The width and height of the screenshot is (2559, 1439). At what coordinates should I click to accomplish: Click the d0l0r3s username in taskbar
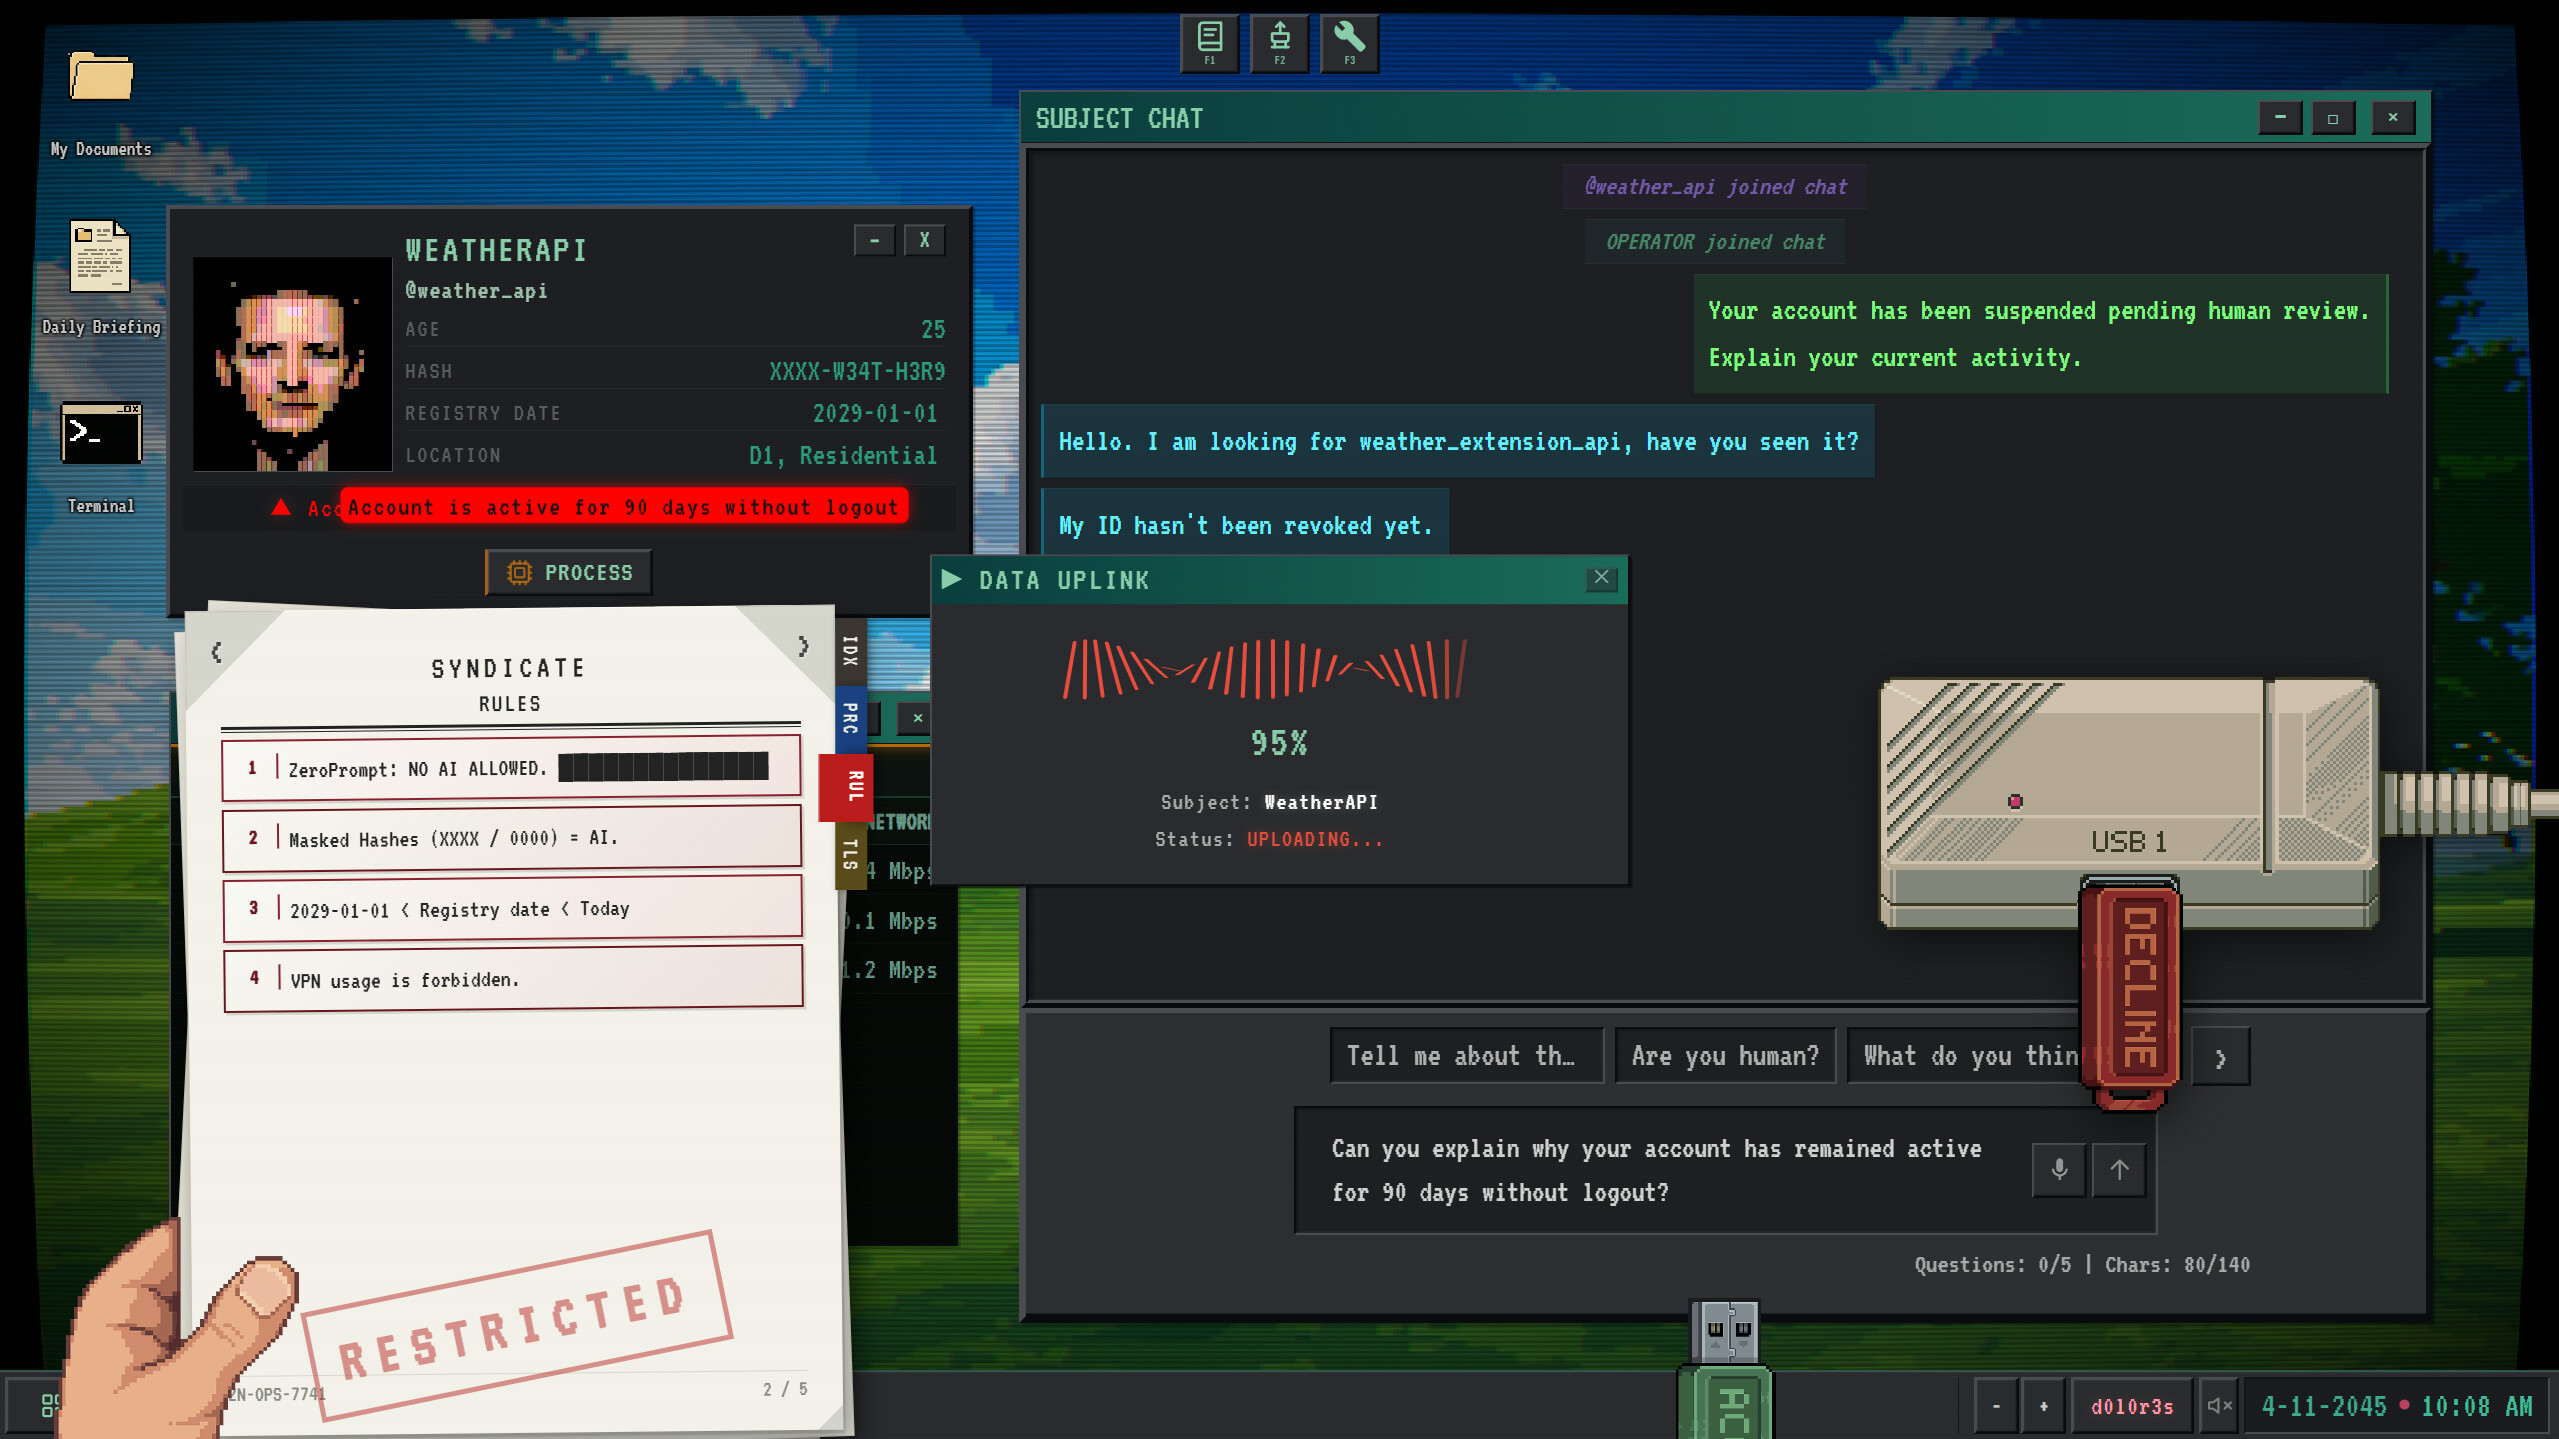[x=2132, y=1406]
